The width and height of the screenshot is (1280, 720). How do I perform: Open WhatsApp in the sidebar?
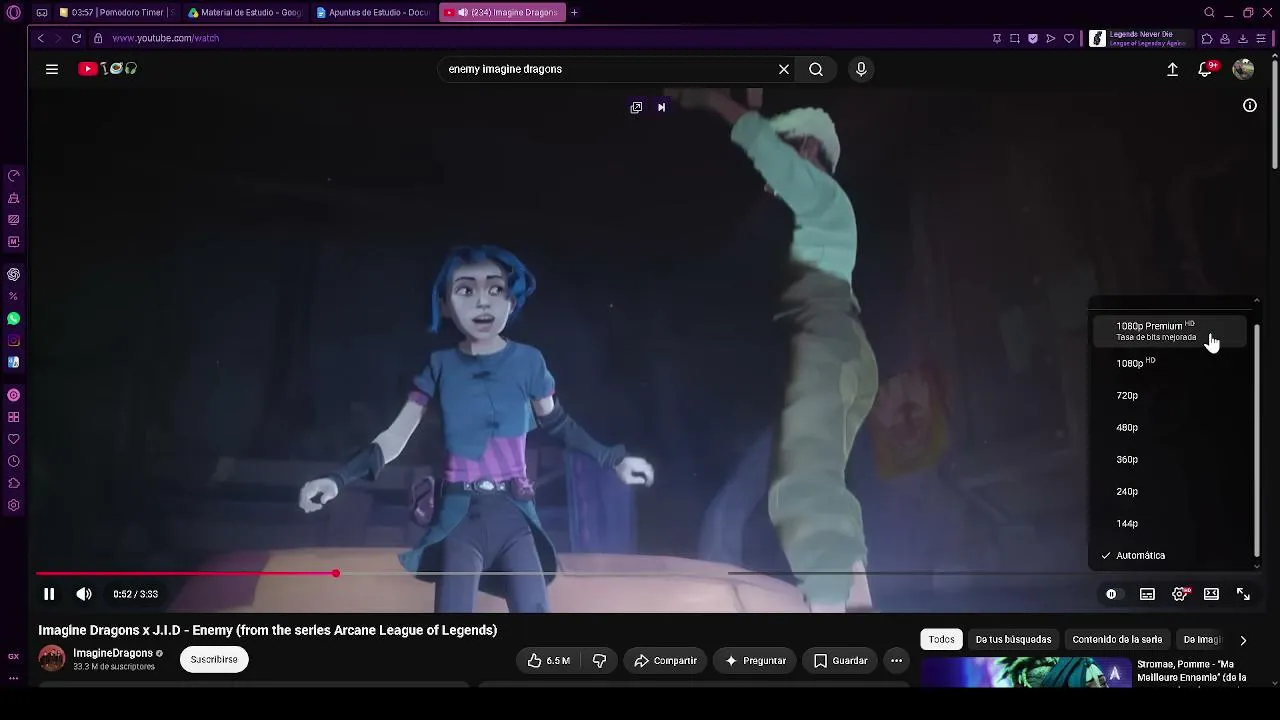tap(13, 318)
